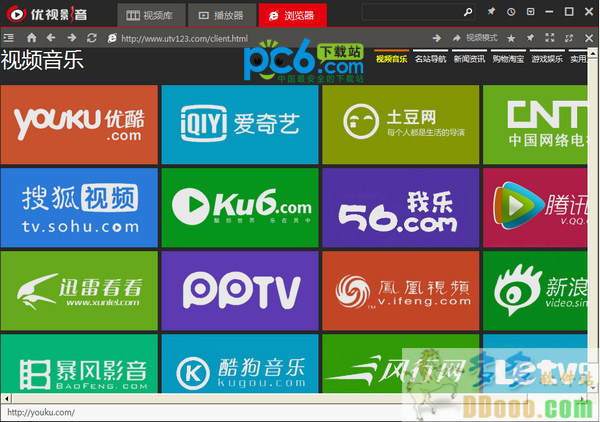Open the 风行网 tile
The width and height of the screenshot is (600, 422).
[401, 363]
